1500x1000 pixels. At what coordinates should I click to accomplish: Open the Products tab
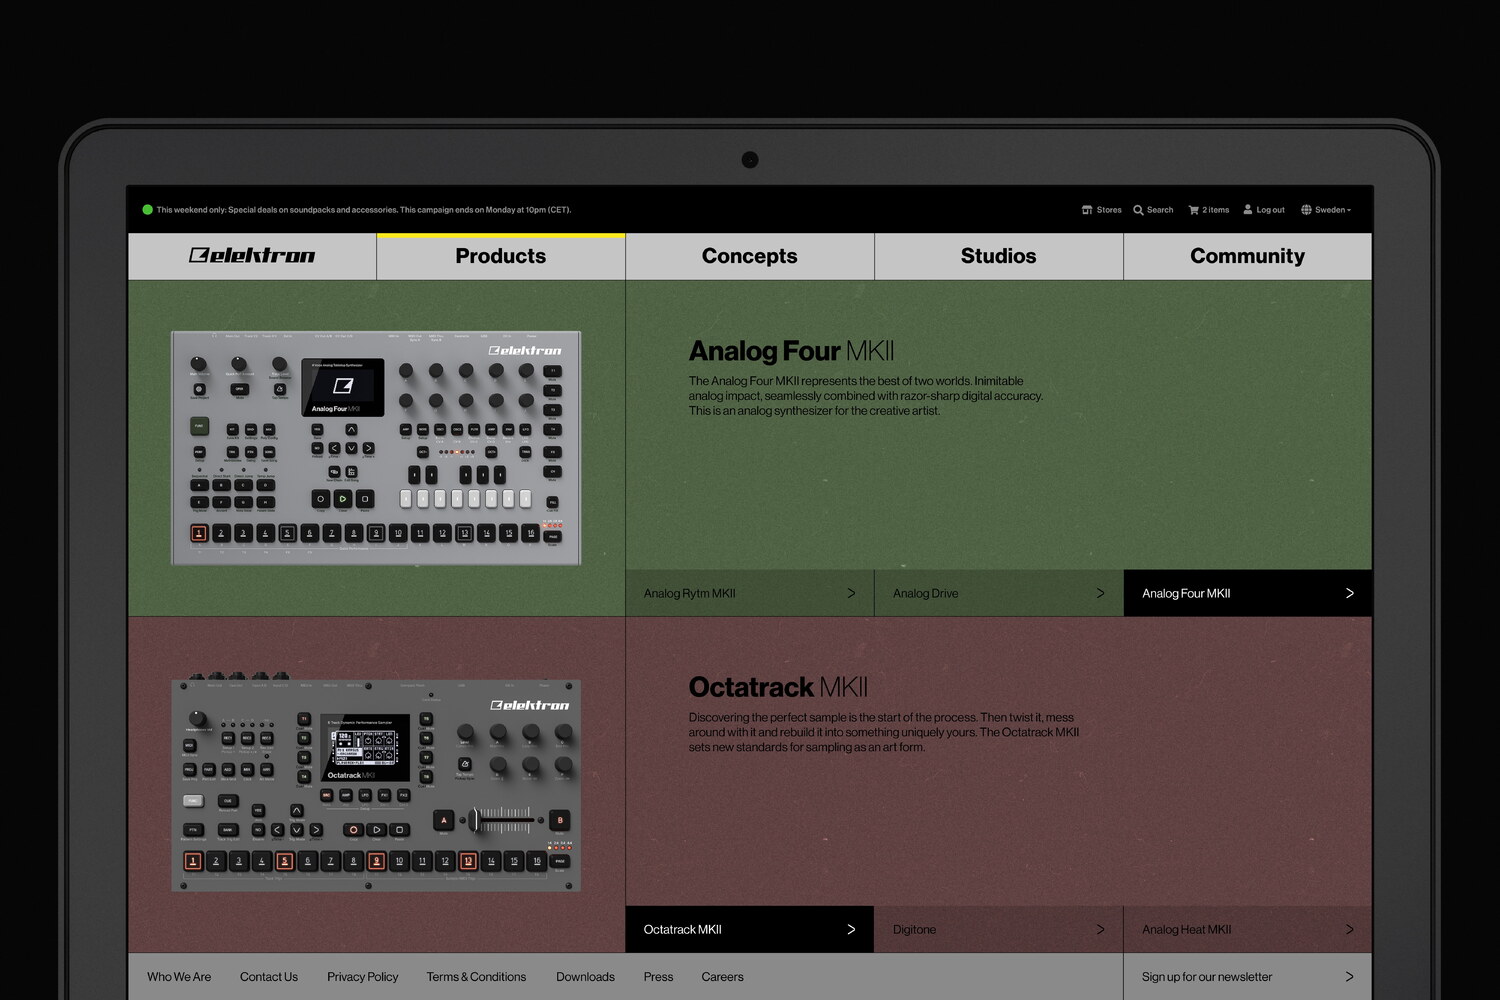pyautogui.click(x=501, y=256)
